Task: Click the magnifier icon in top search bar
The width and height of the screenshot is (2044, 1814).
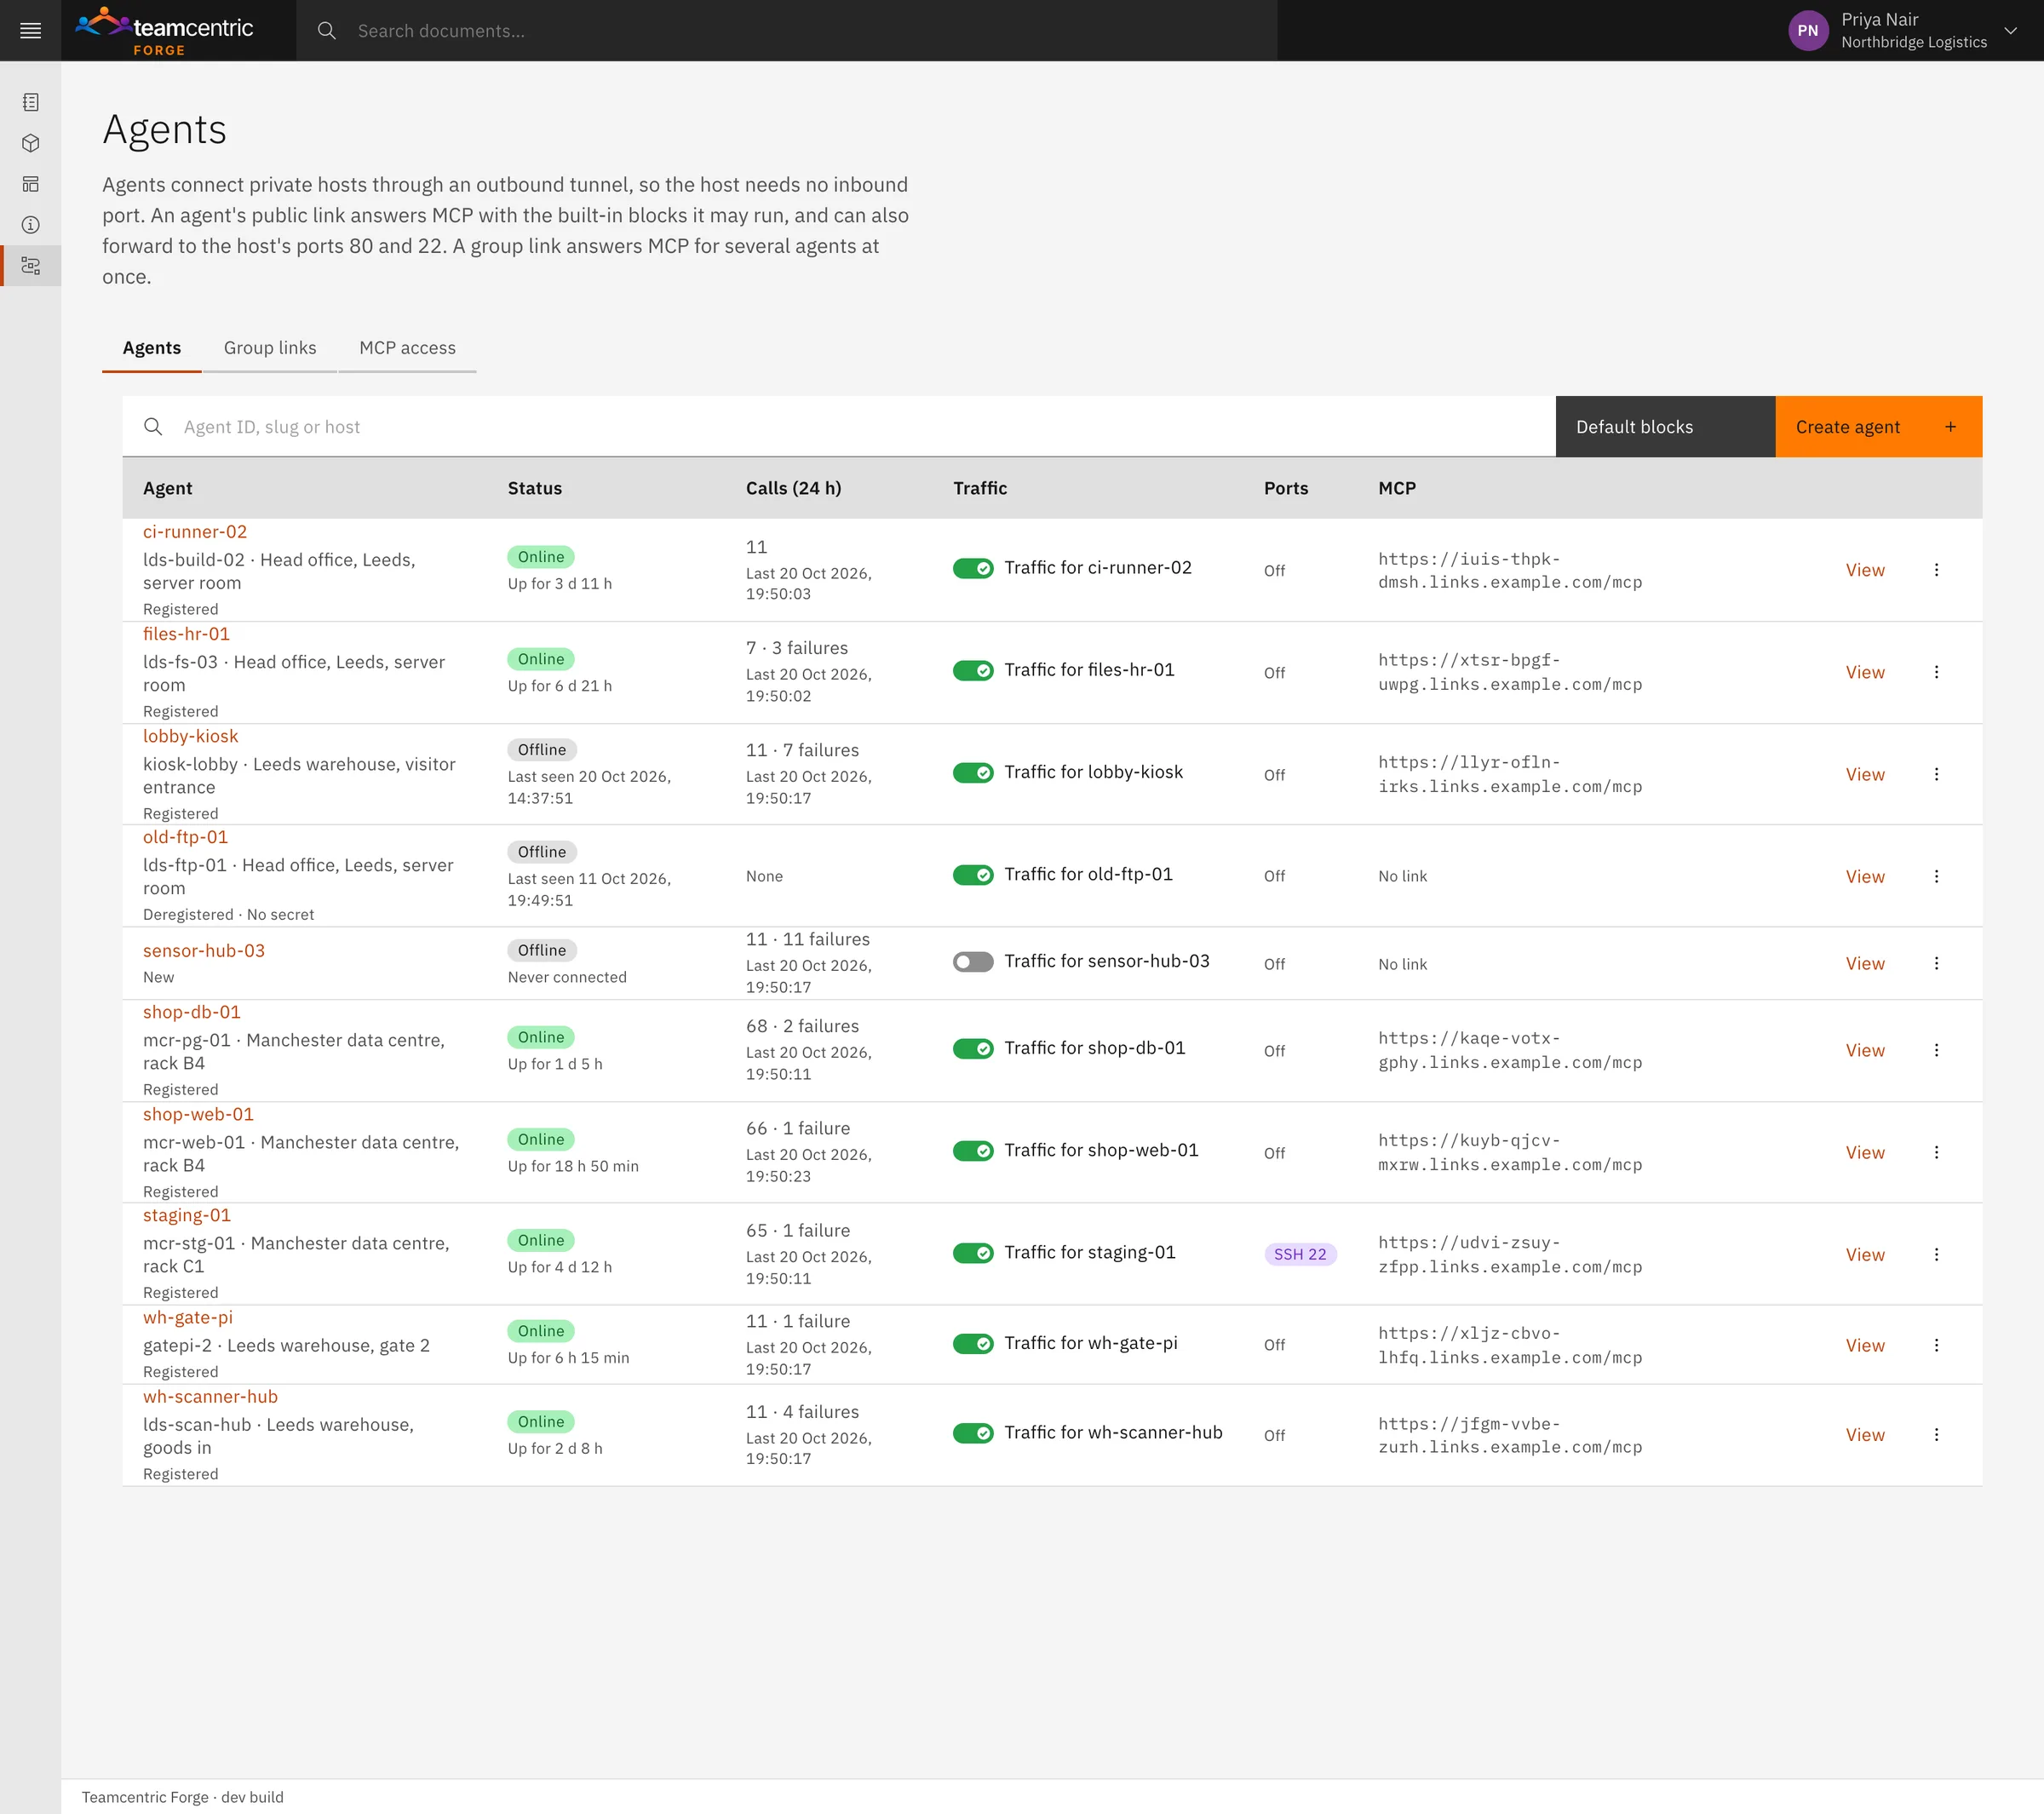Action: pyautogui.click(x=326, y=31)
